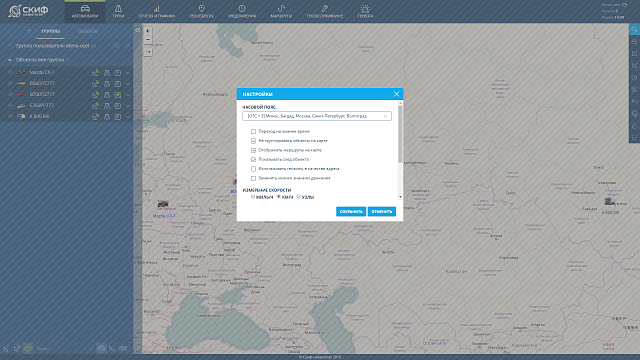Image resolution: width=640 pixels, height=360 pixels.
Task: Click the arrow button under map zoom
Action: (148, 52)
